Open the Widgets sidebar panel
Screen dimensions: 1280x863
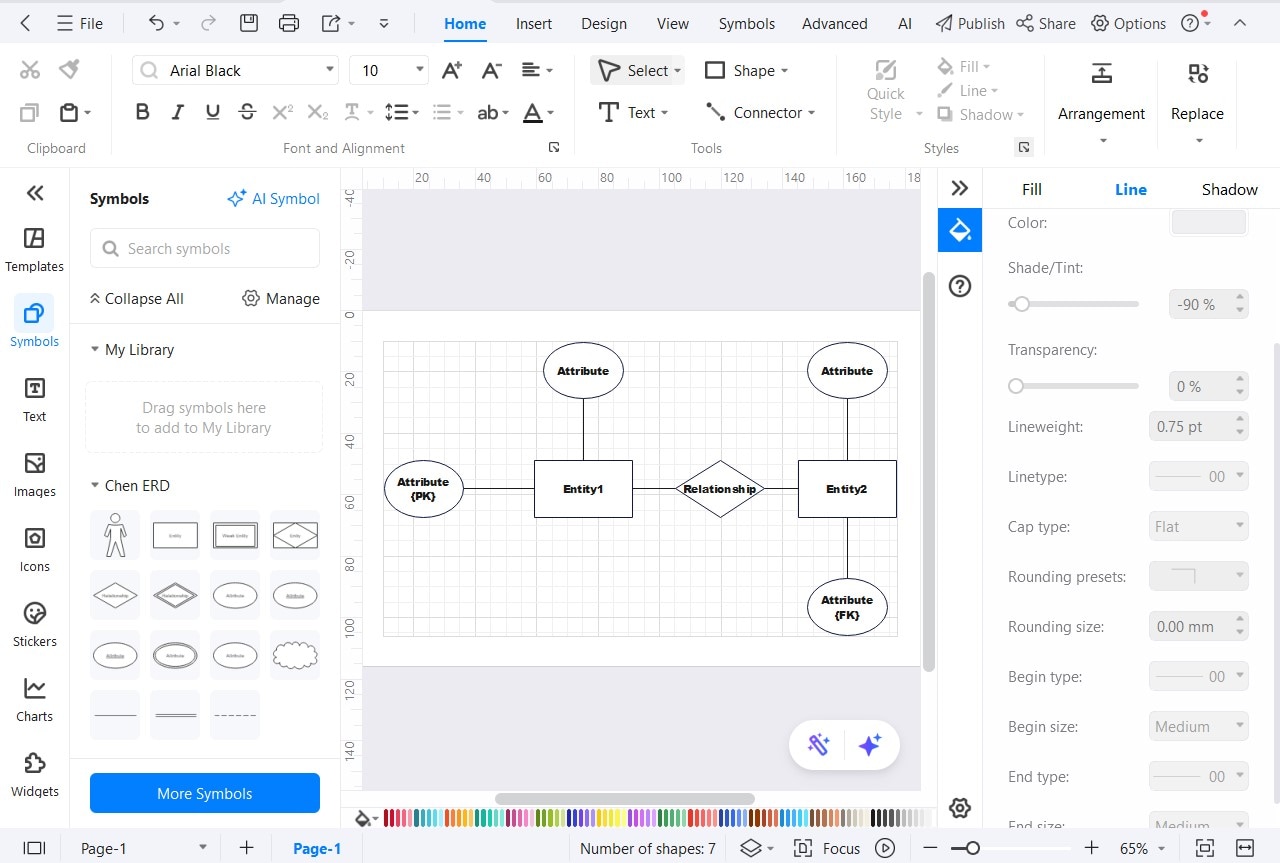[x=34, y=774]
